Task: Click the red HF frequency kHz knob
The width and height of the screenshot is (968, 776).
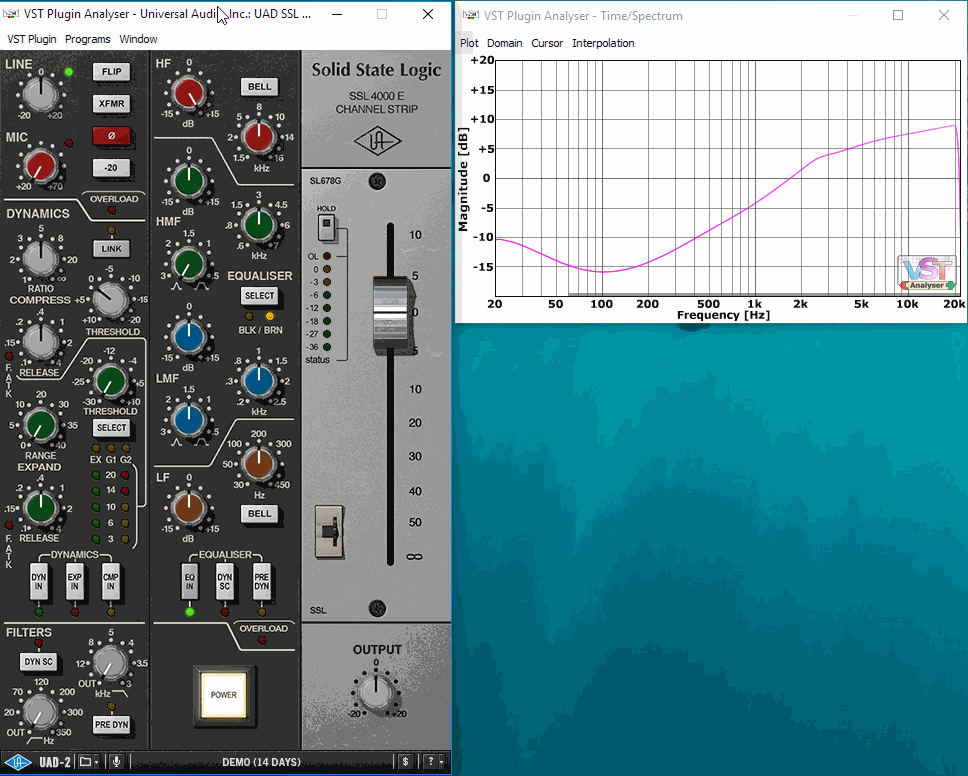Action: point(259,137)
